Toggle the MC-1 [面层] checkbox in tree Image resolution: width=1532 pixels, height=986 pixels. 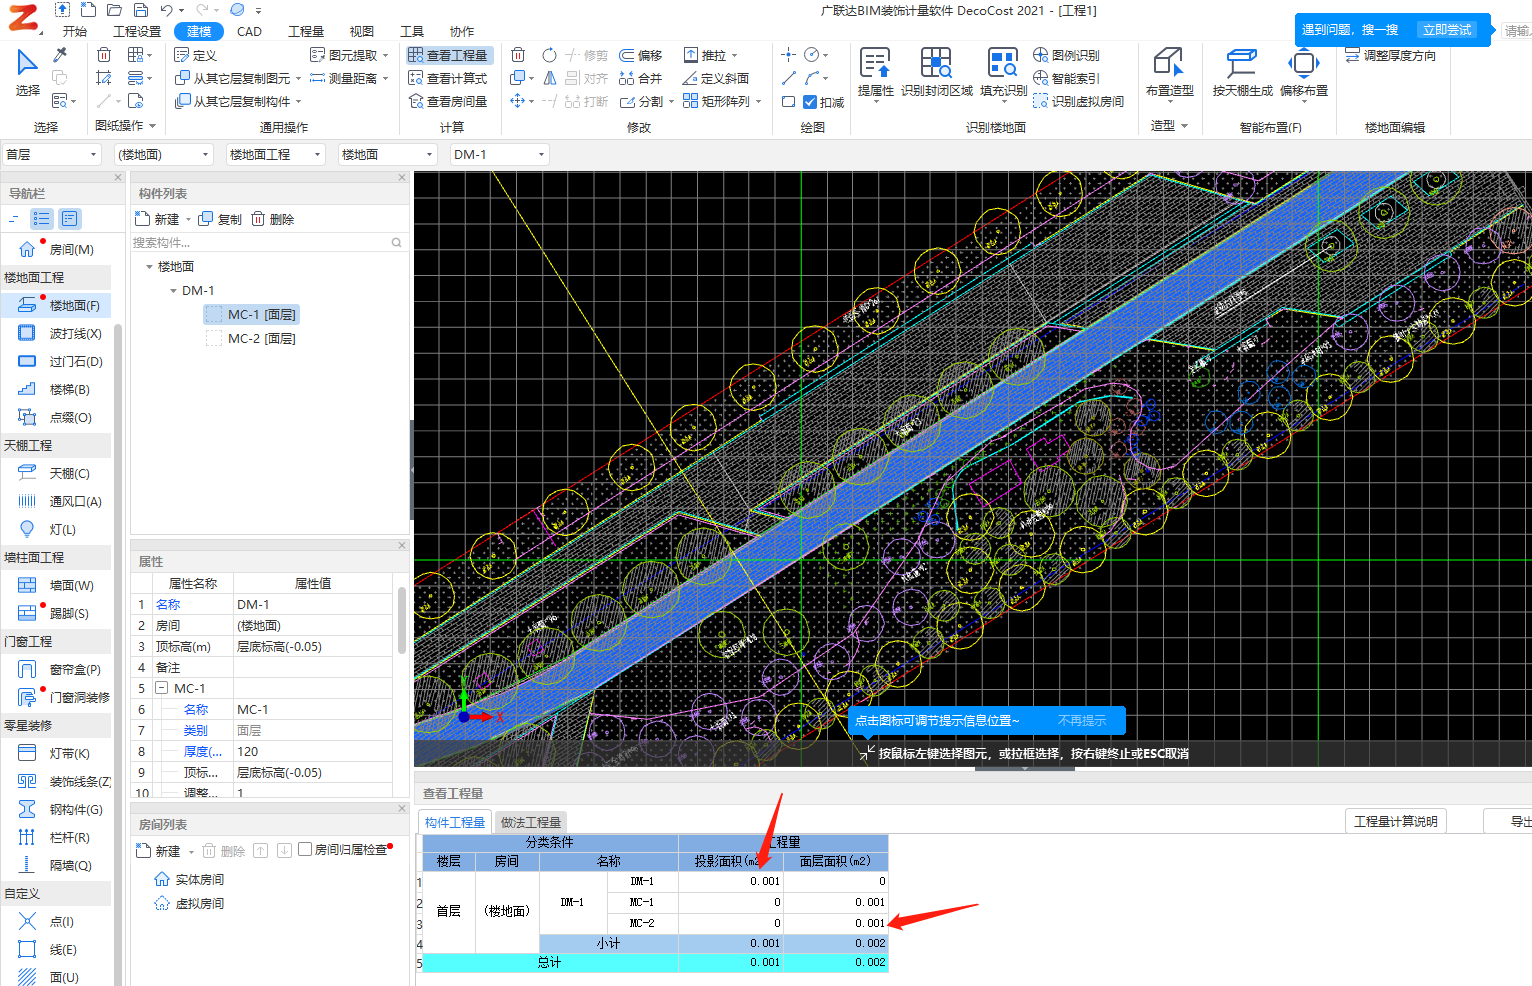(213, 314)
